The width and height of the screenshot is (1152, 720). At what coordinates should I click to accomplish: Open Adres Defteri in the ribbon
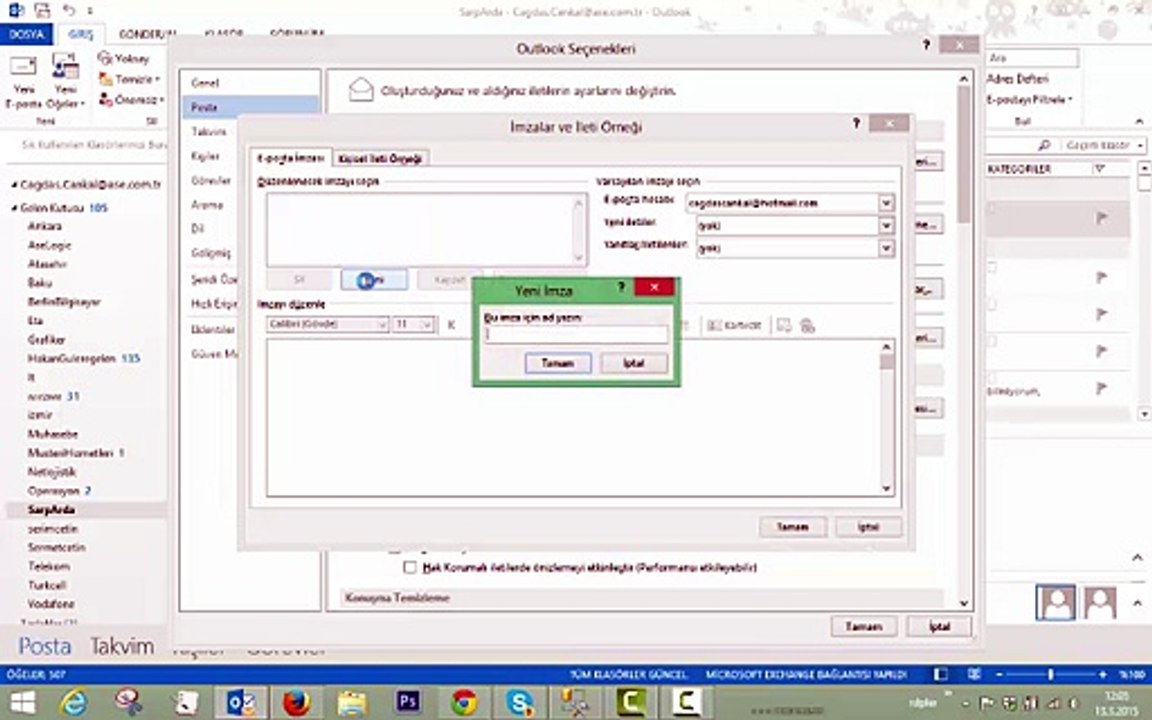(x=1017, y=79)
